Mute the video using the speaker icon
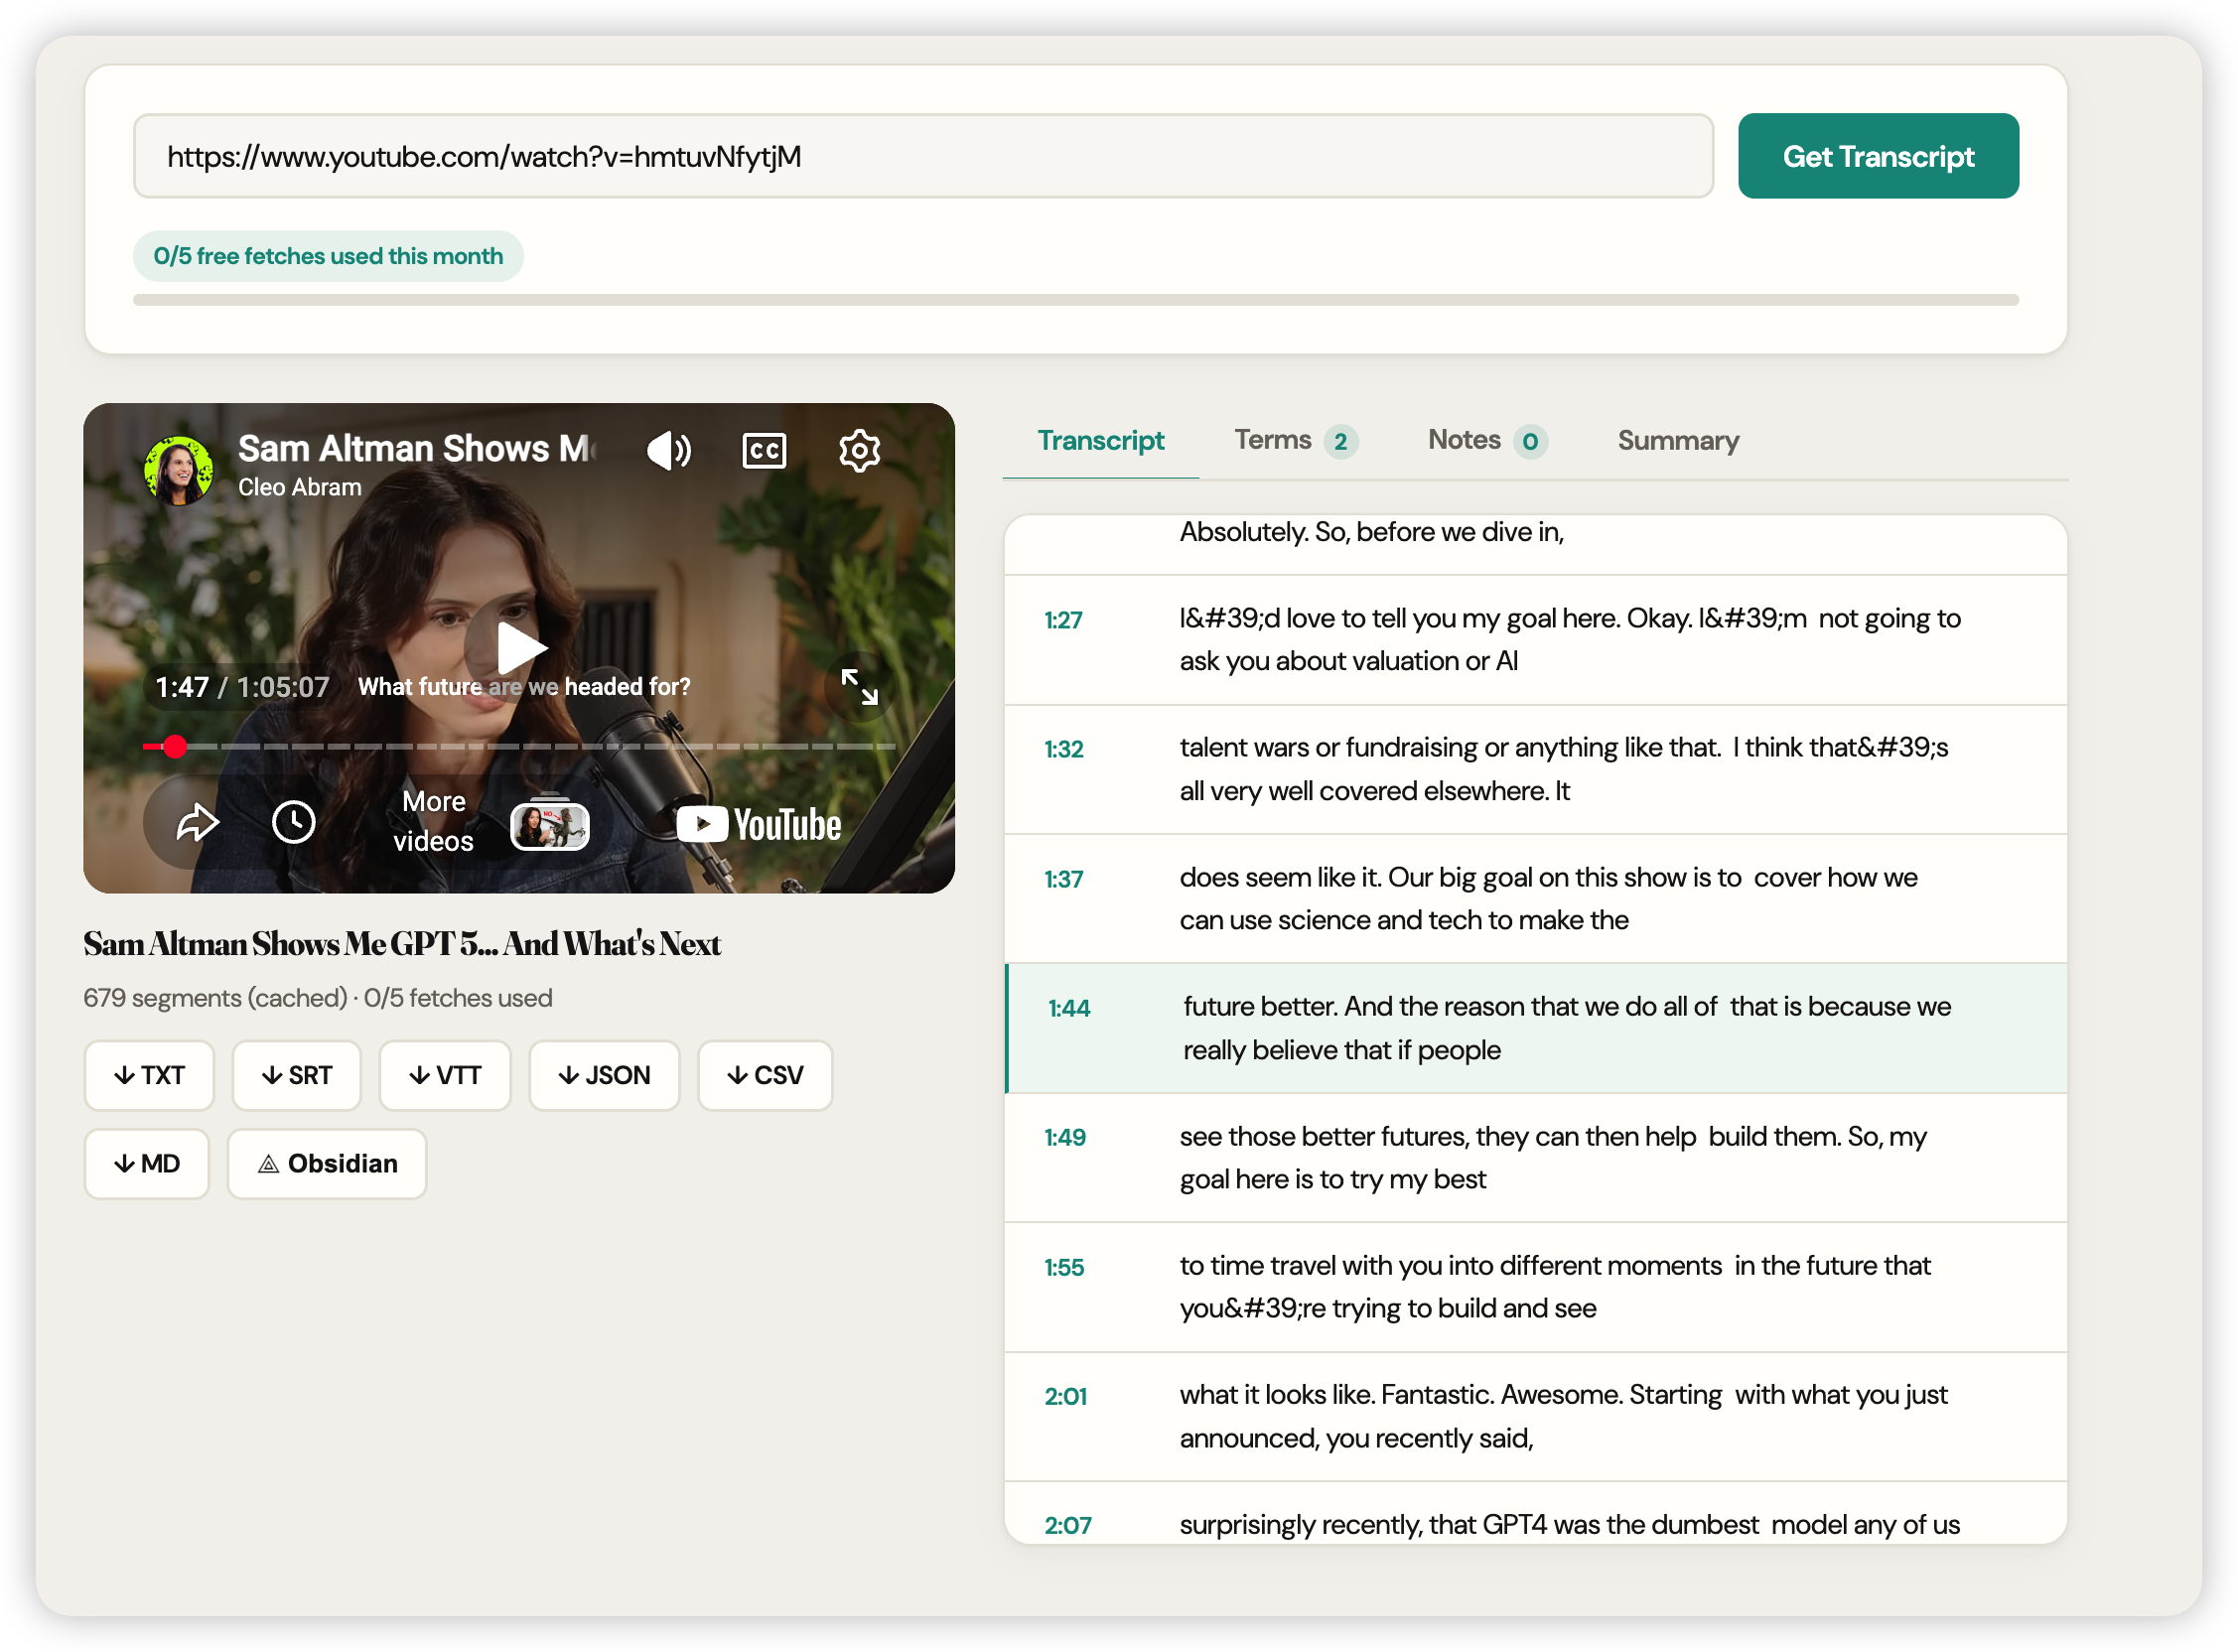This screenshot has width=2238, height=1652. coord(668,451)
